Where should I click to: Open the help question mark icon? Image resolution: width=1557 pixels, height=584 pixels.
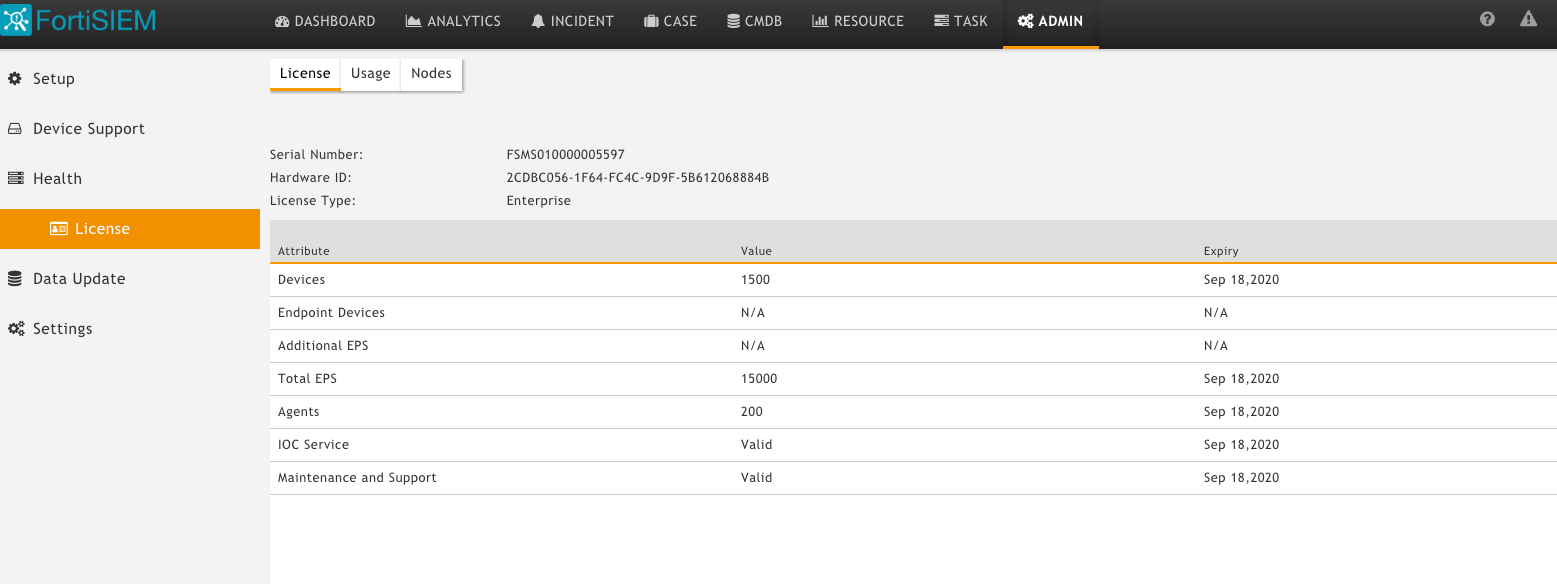click(1487, 19)
